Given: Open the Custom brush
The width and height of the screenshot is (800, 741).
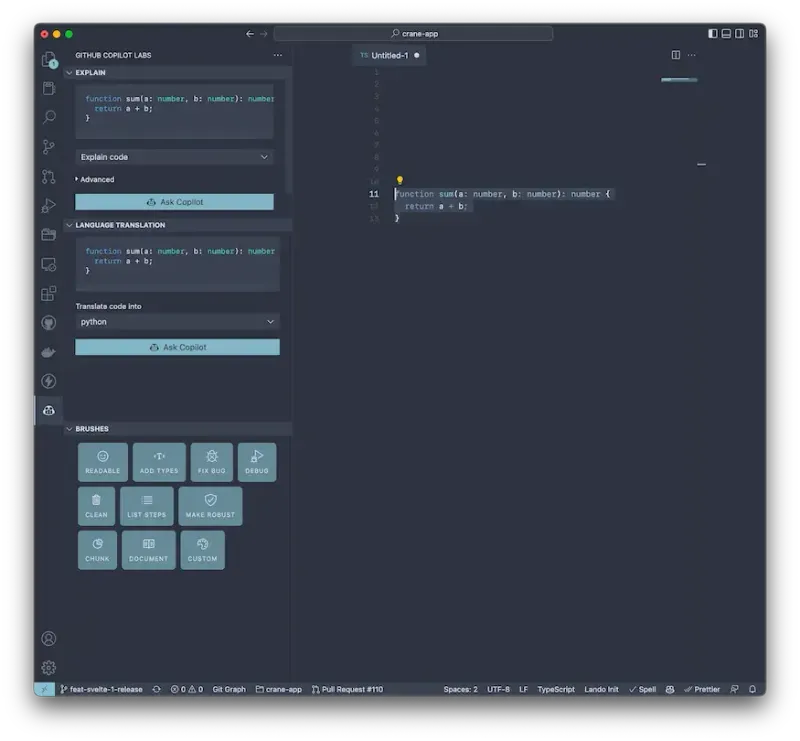Looking at the screenshot, I should [203, 550].
